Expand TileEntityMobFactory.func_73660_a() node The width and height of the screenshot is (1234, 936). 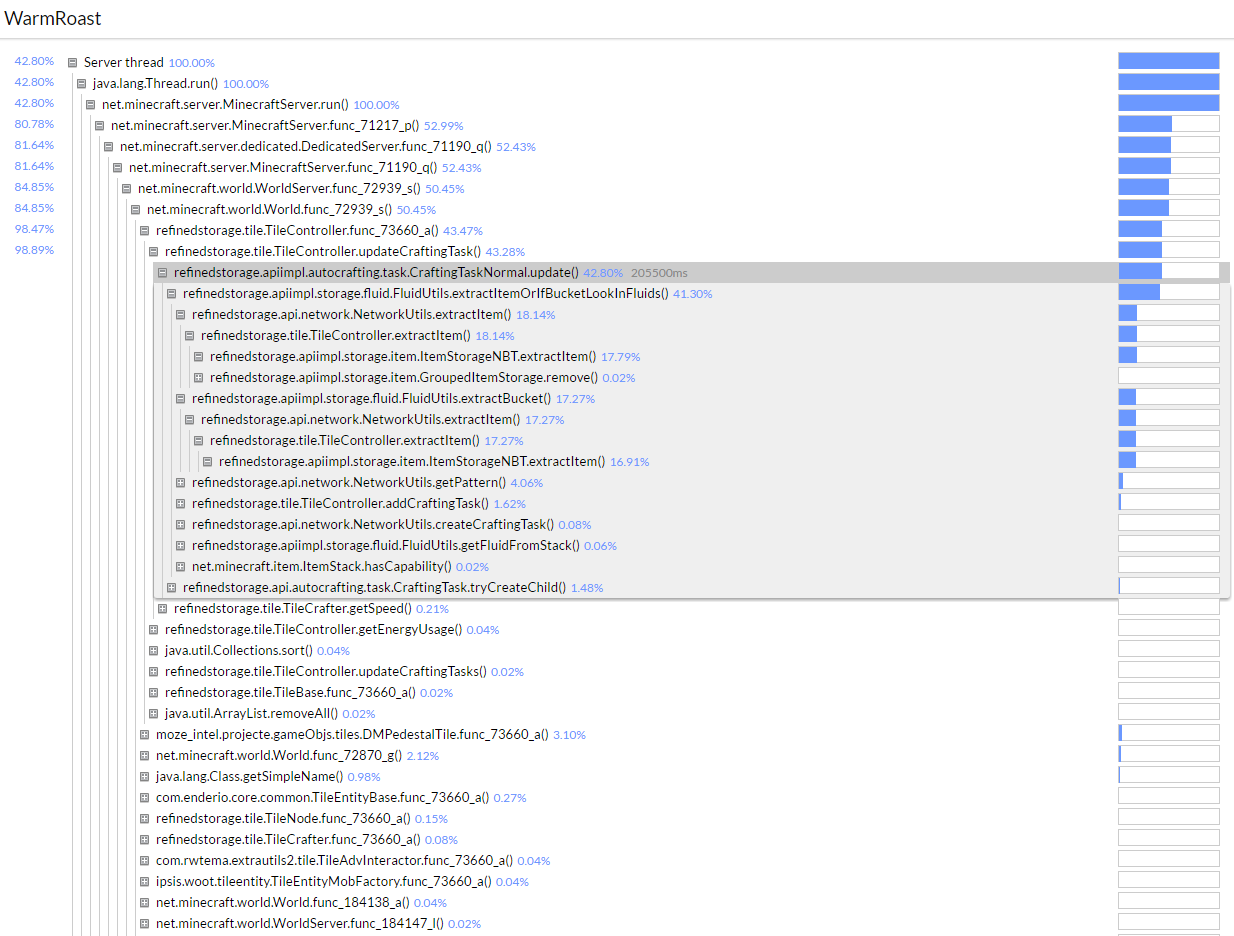[144, 881]
